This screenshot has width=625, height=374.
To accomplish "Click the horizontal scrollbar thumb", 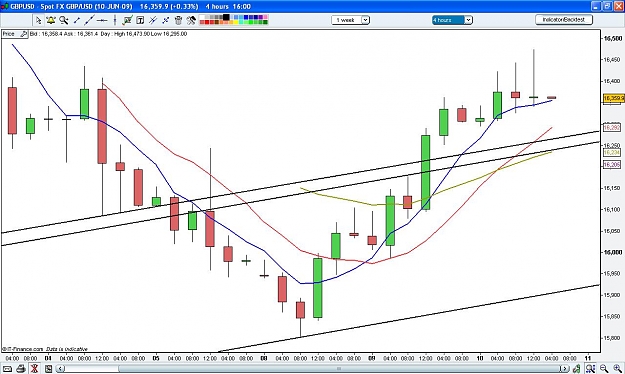I will pos(339,369).
